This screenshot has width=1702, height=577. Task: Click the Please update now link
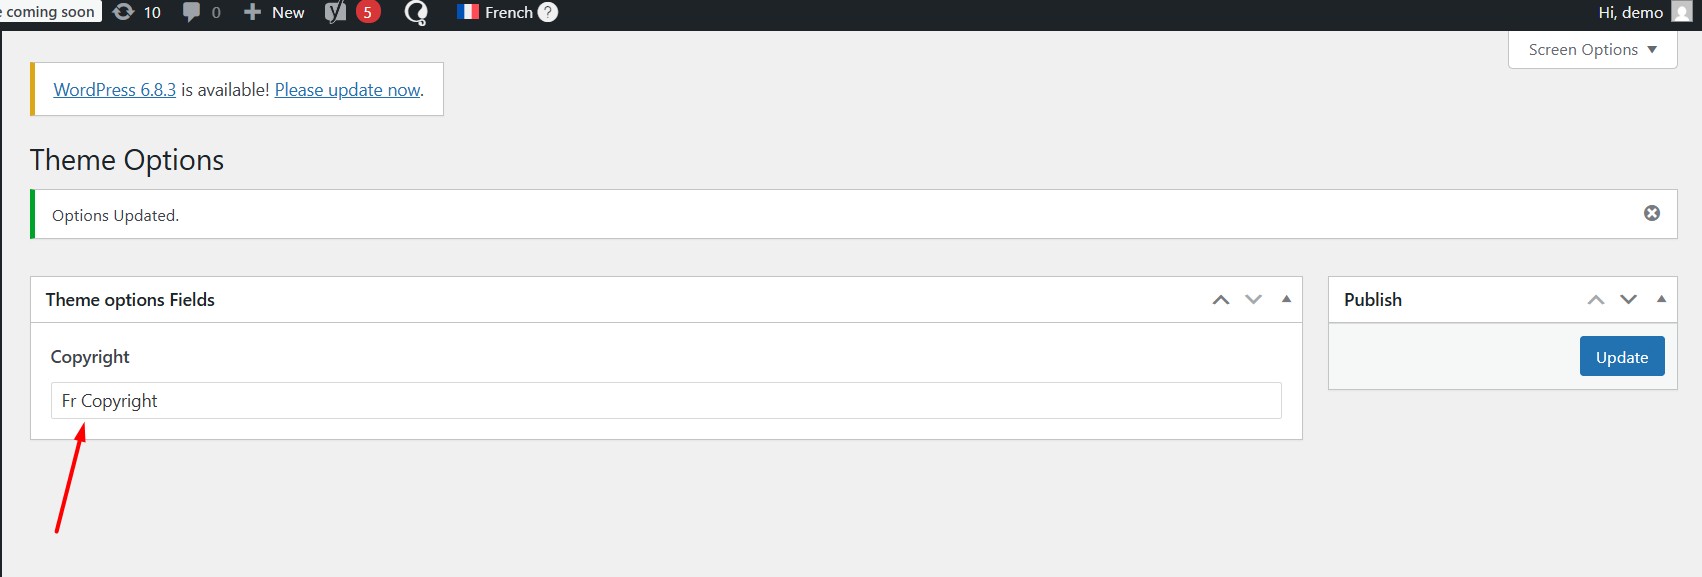(x=347, y=90)
